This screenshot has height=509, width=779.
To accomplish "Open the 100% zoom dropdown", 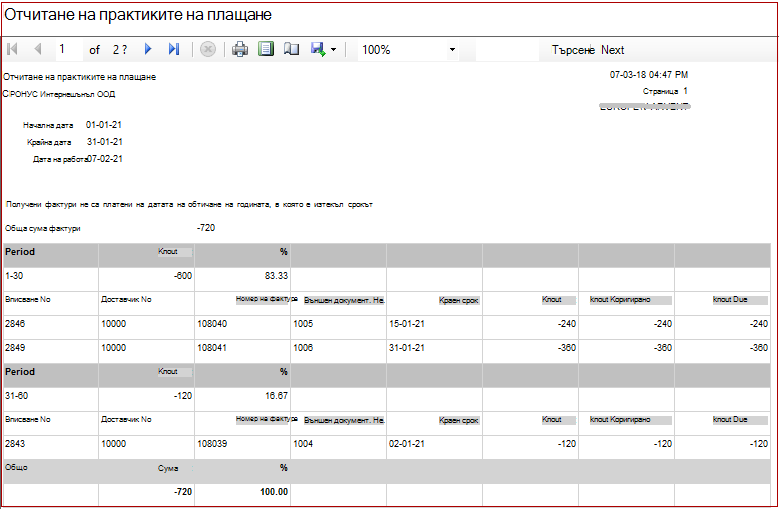I will [452, 50].
